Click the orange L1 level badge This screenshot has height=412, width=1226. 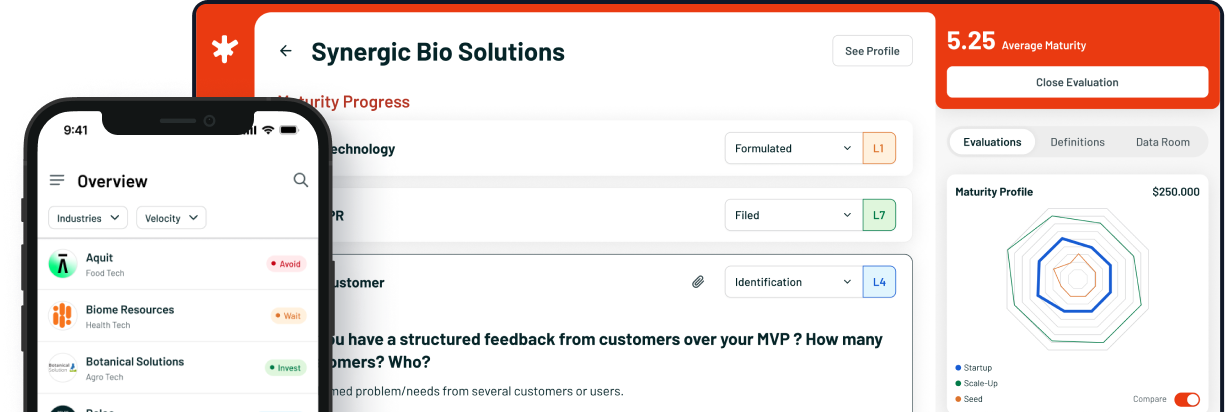click(x=879, y=148)
